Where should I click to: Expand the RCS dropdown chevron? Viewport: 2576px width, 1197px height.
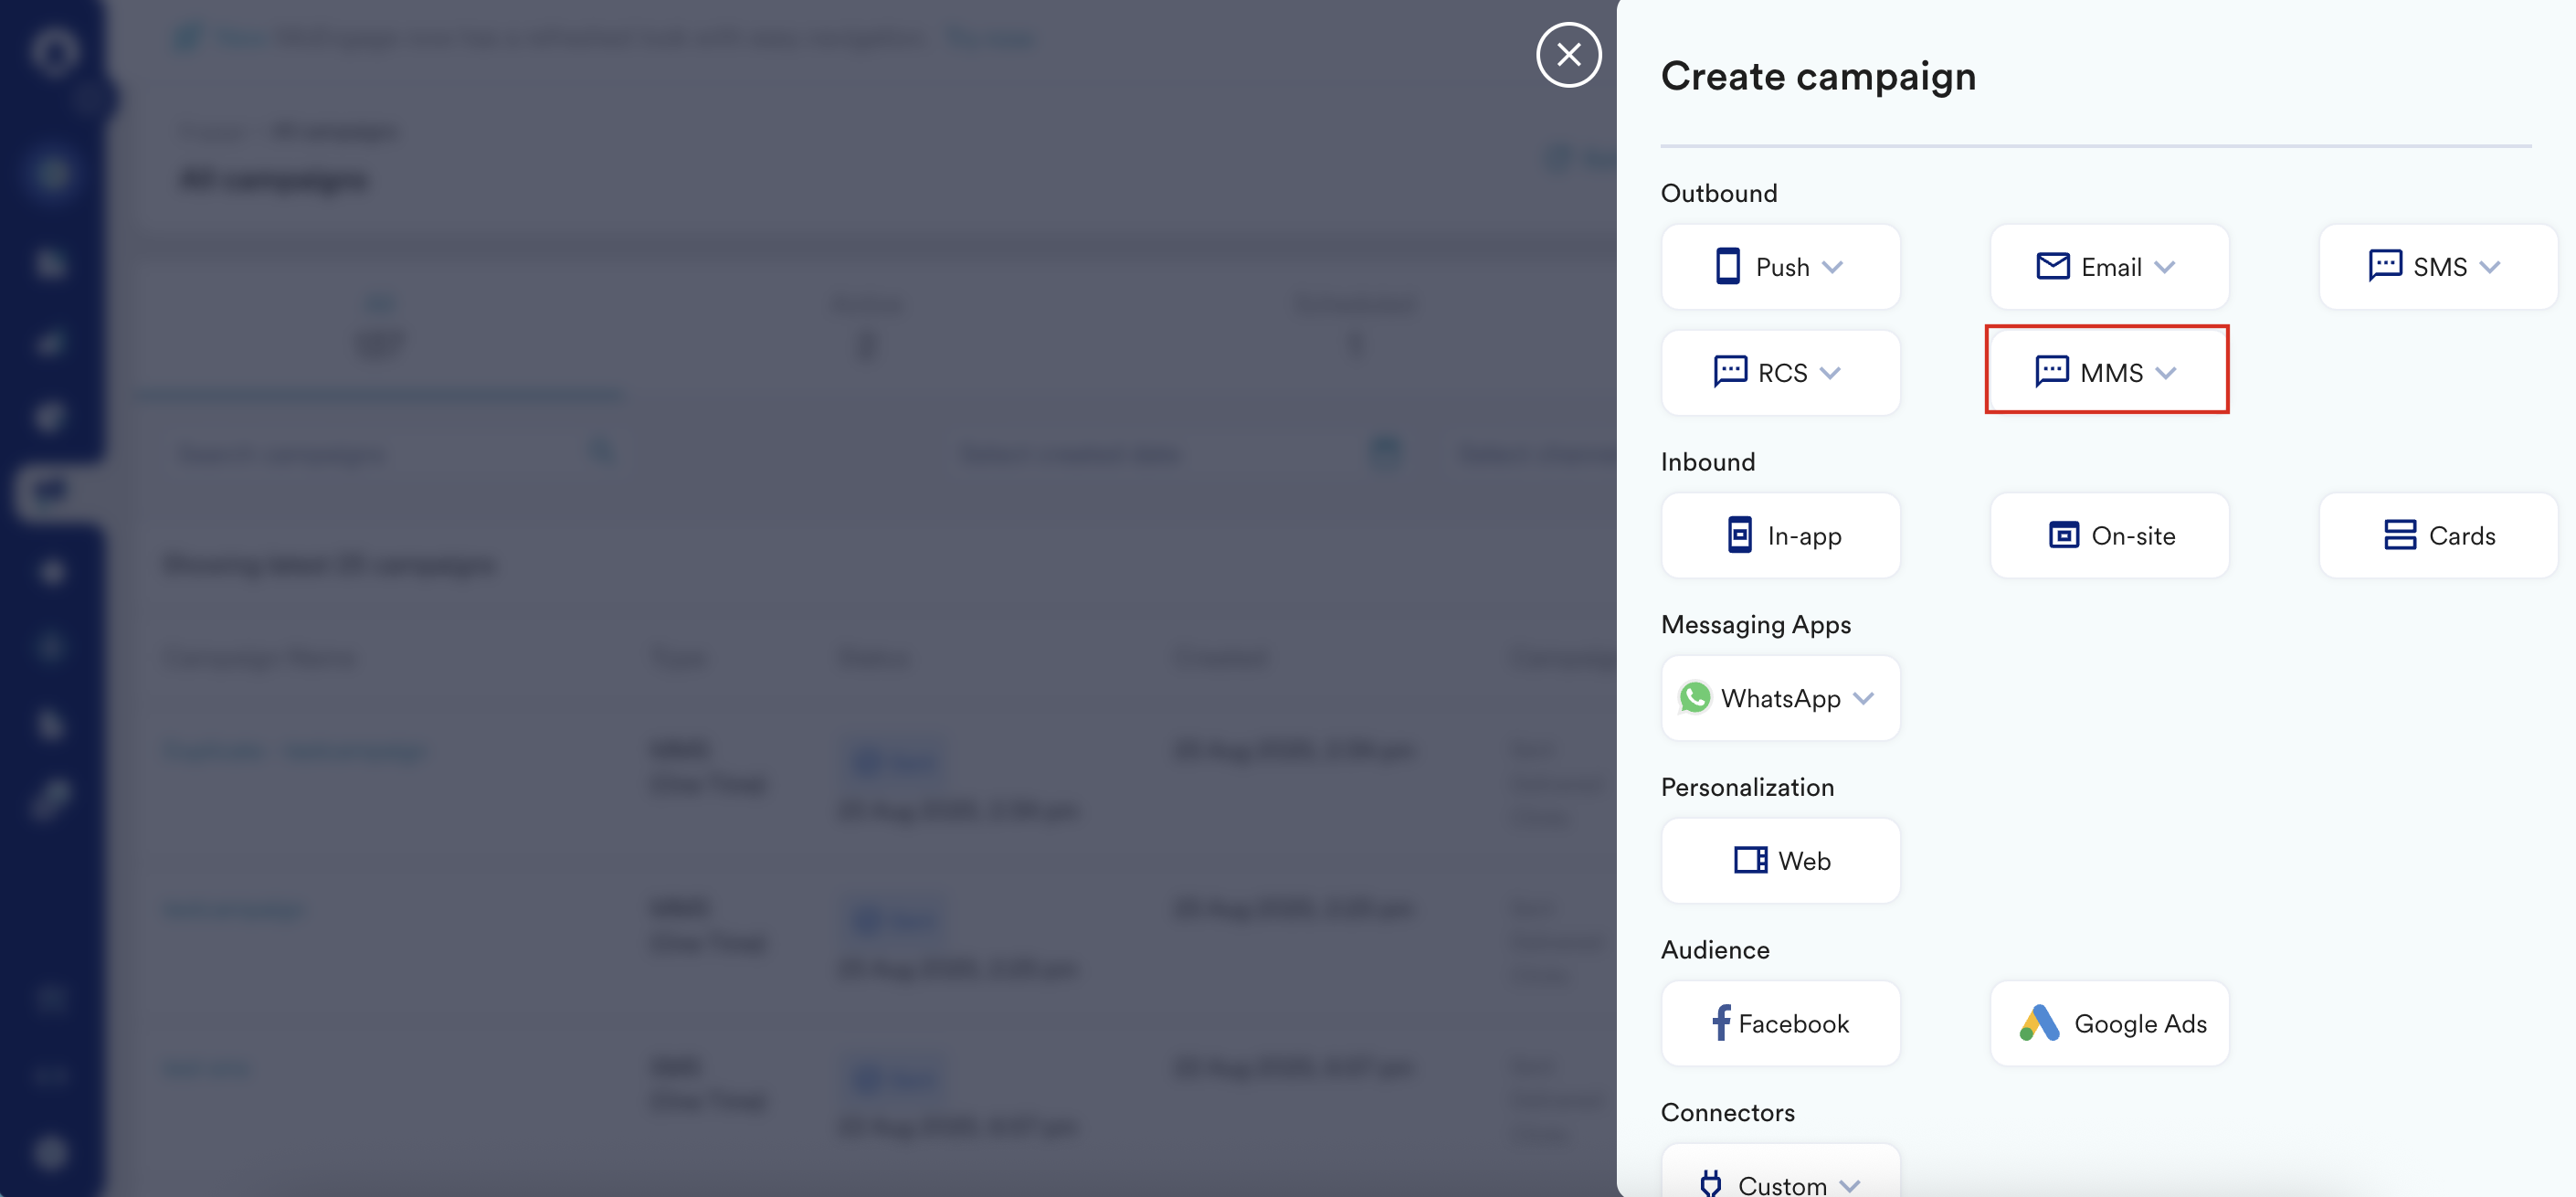(1830, 373)
